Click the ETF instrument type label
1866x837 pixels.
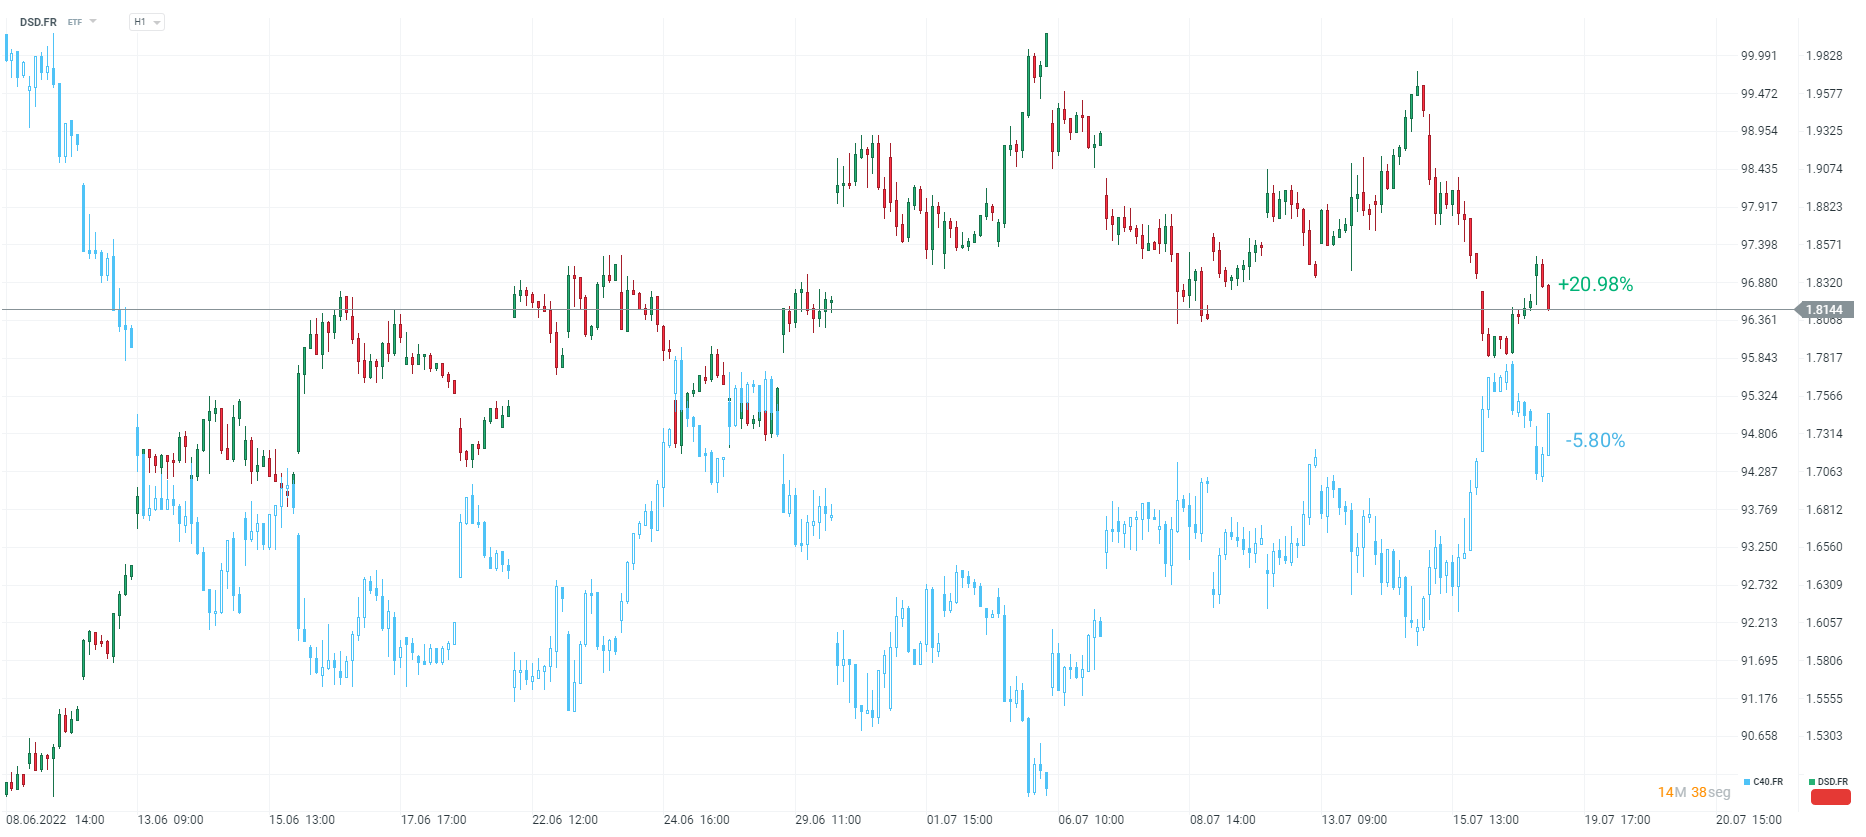[75, 22]
